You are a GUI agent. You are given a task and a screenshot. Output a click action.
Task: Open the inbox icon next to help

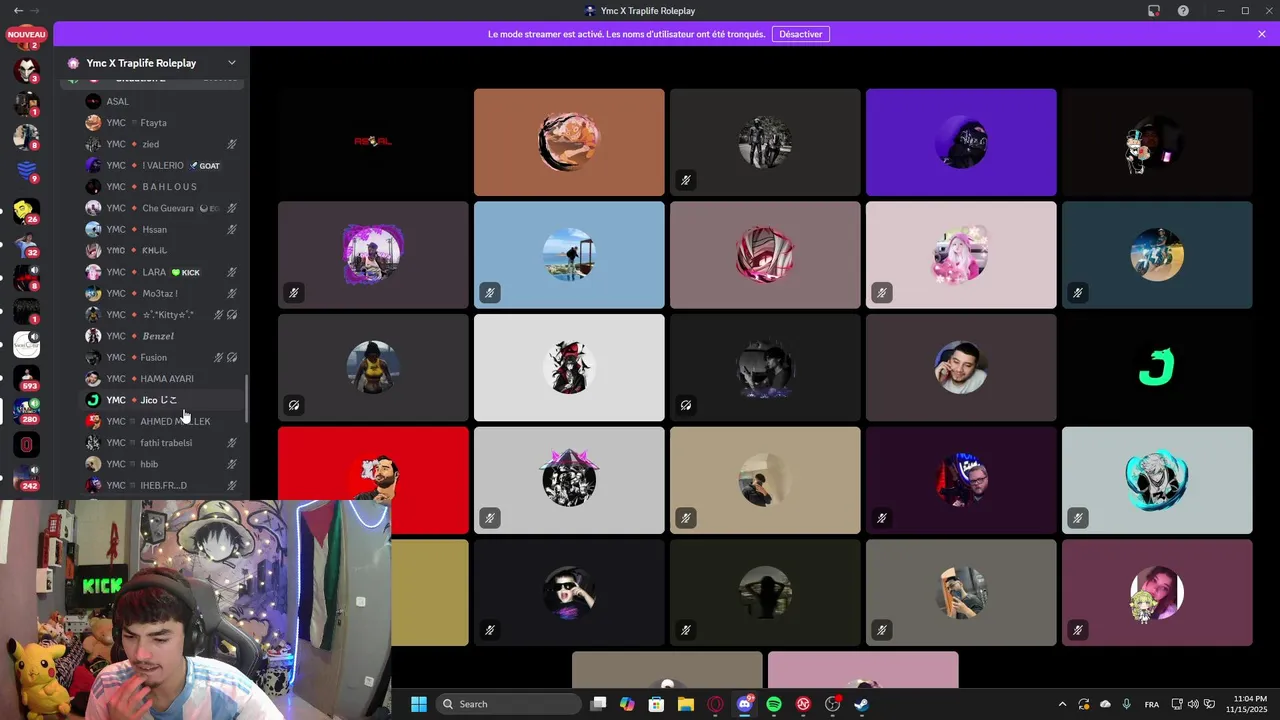click(1153, 10)
